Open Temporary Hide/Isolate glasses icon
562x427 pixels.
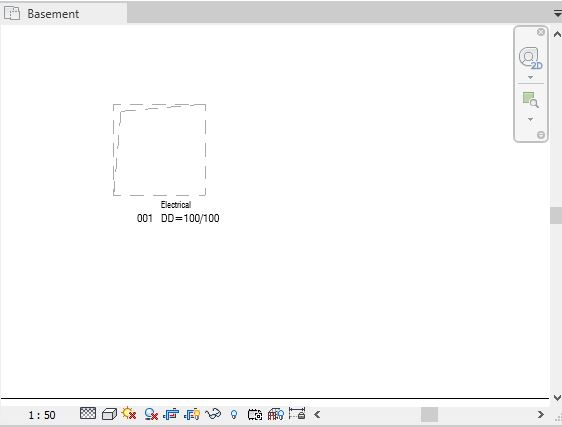pyautogui.click(x=213, y=414)
